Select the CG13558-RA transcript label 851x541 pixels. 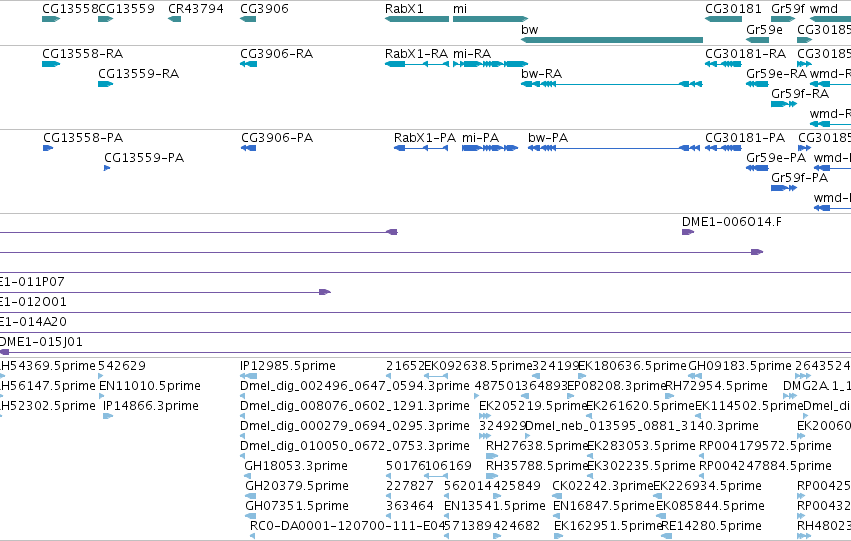[82, 54]
